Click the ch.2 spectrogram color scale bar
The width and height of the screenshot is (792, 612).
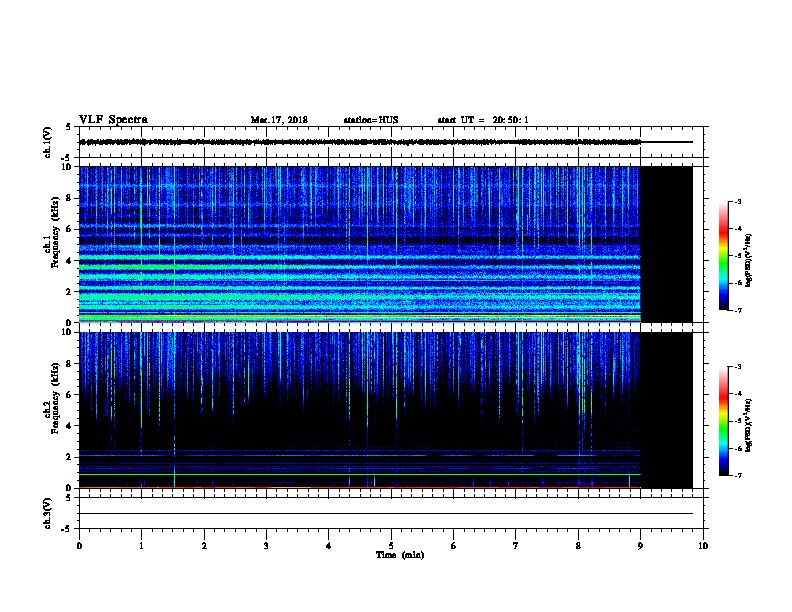(724, 421)
